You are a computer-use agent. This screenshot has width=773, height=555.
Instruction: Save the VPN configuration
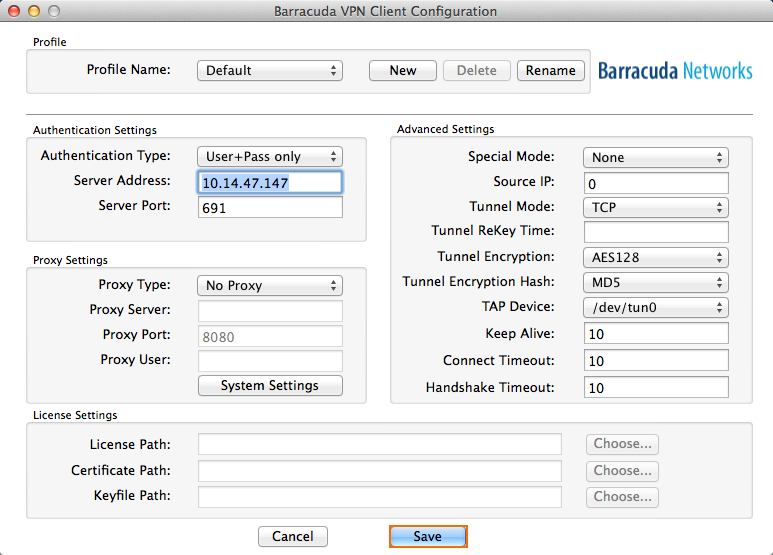point(428,536)
